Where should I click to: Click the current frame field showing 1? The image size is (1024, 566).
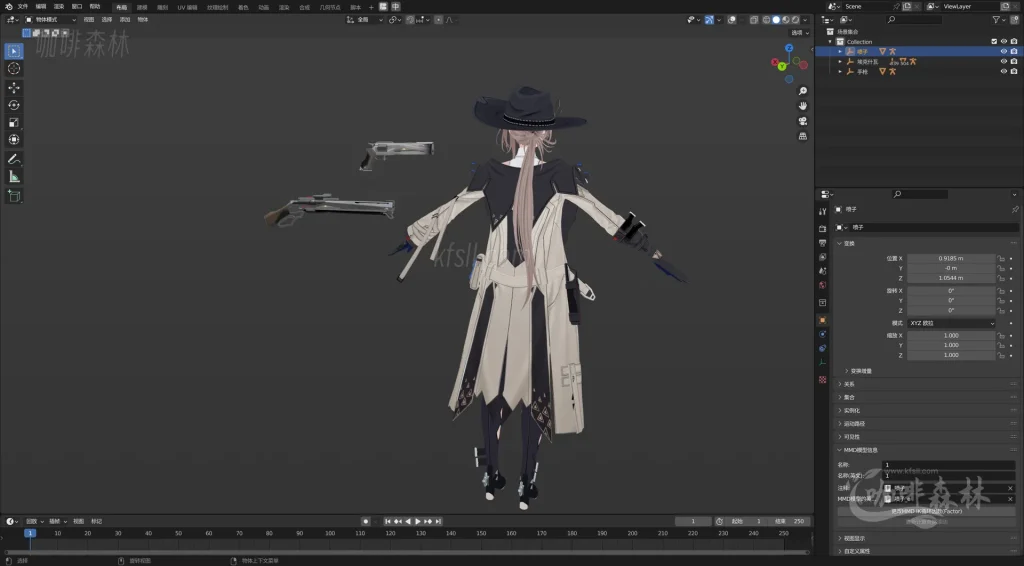(x=693, y=522)
